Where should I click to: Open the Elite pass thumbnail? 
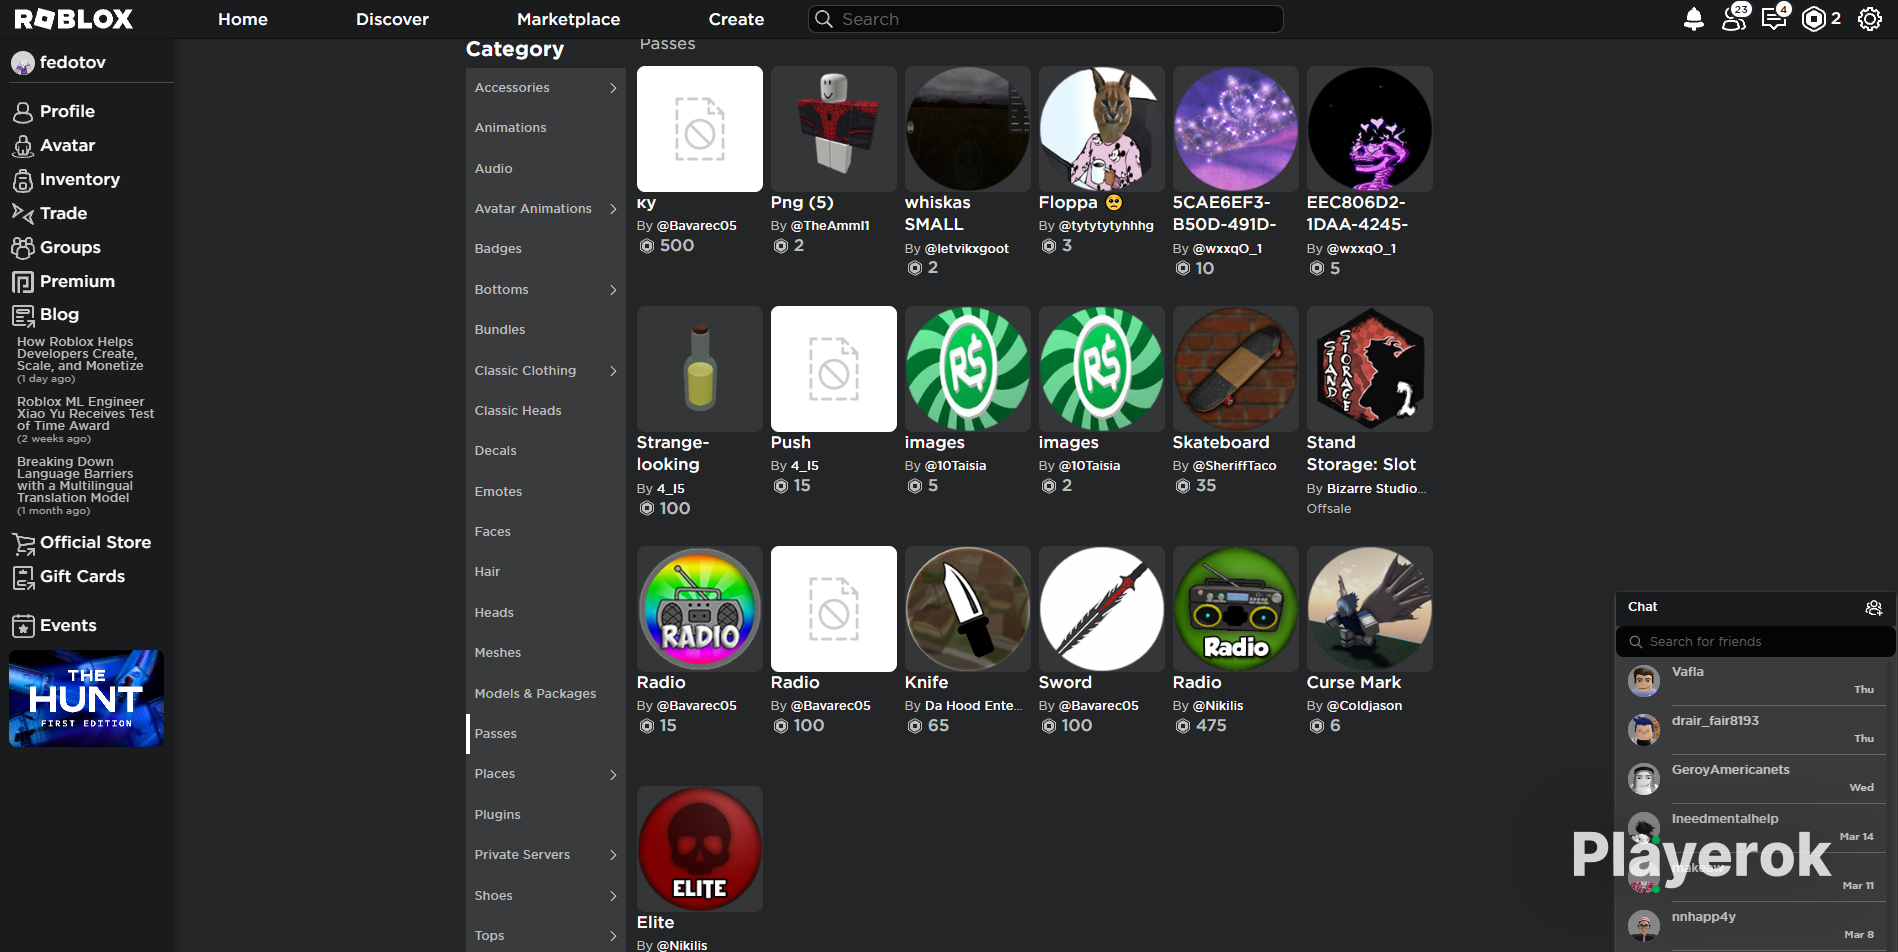pyautogui.click(x=700, y=849)
